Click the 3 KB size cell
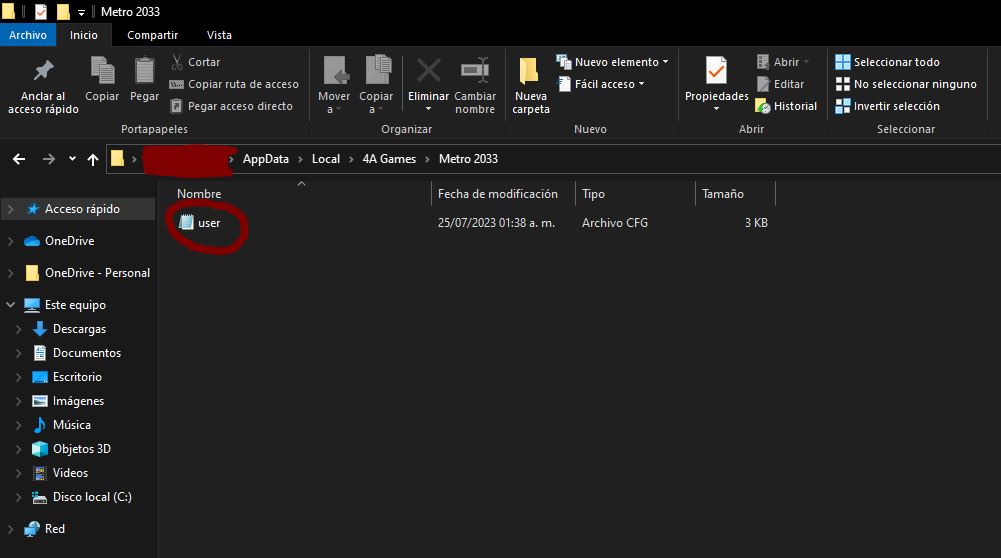This screenshot has height=558, width=1001. [756, 223]
